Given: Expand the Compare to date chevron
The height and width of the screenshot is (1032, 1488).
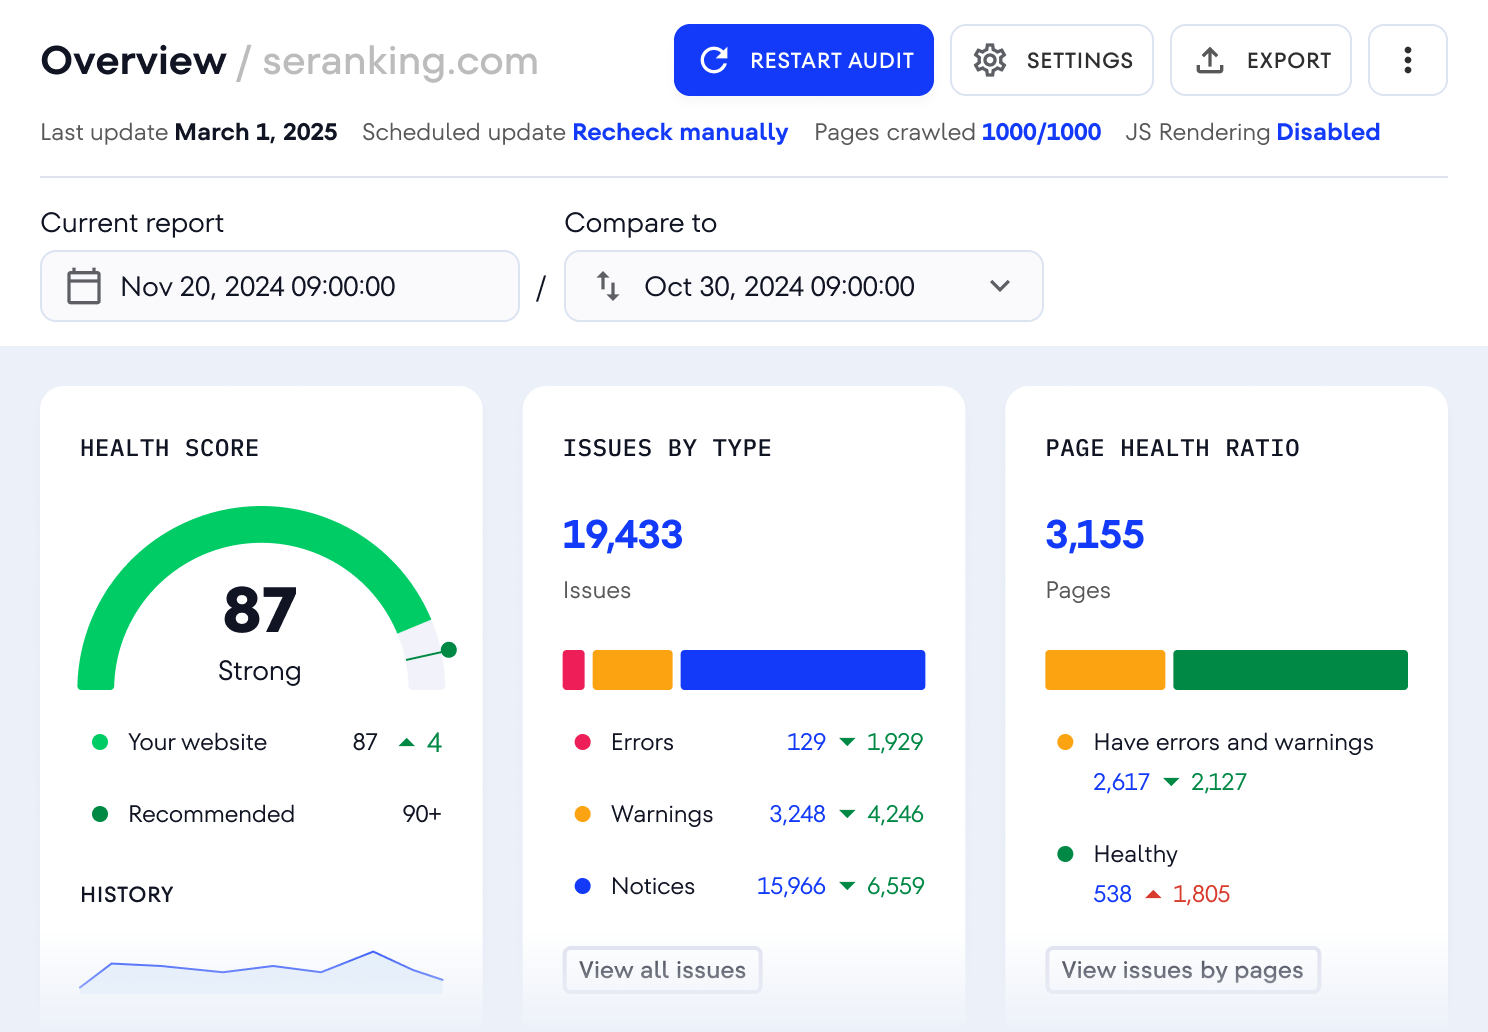Looking at the screenshot, I should click(999, 286).
